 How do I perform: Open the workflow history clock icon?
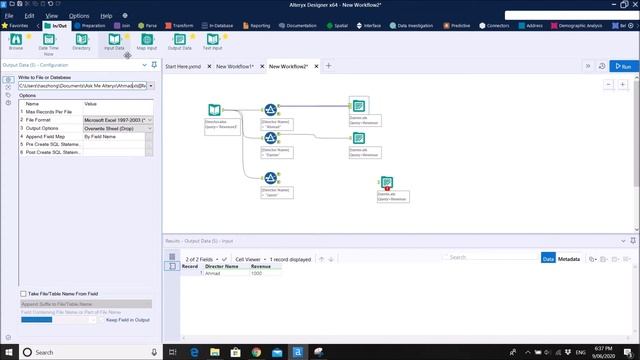coord(602,66)
